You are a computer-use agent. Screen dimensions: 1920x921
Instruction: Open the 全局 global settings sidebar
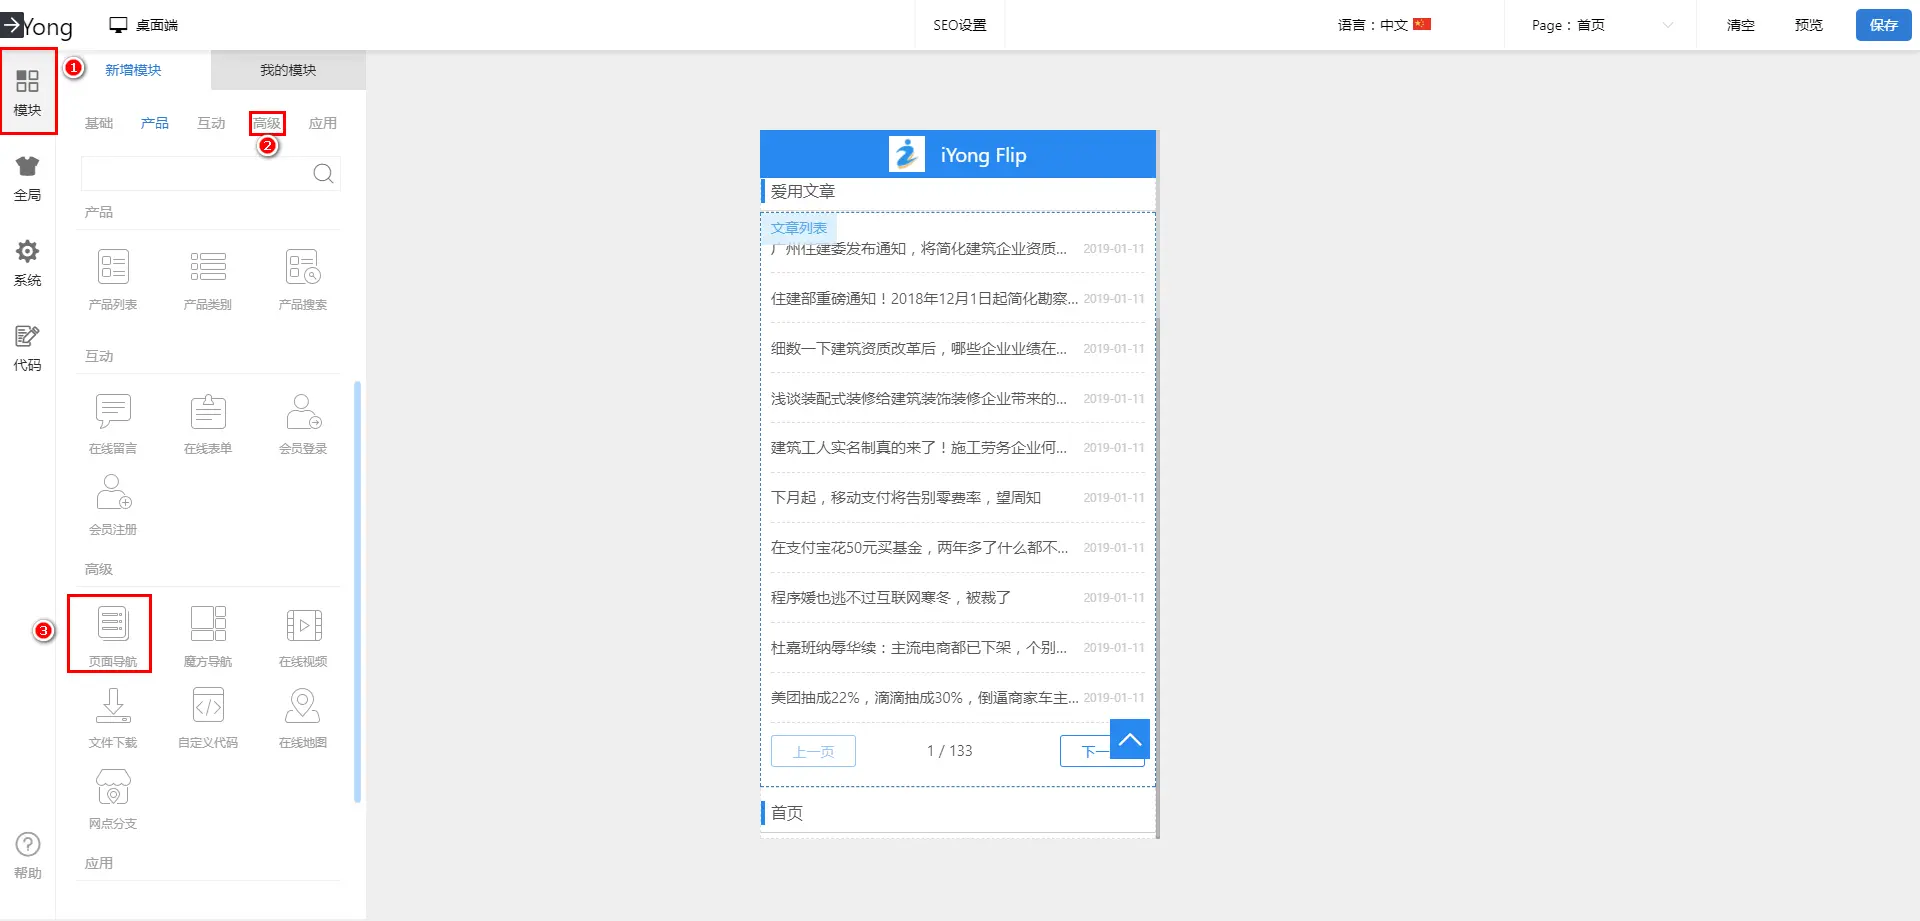click(27, 178)
